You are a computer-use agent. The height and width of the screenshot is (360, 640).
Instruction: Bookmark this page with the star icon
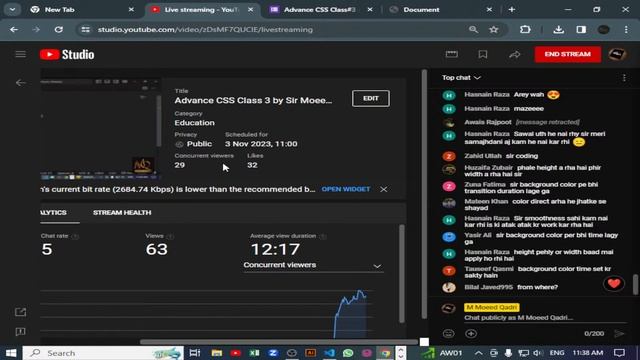tap(494, 29)
